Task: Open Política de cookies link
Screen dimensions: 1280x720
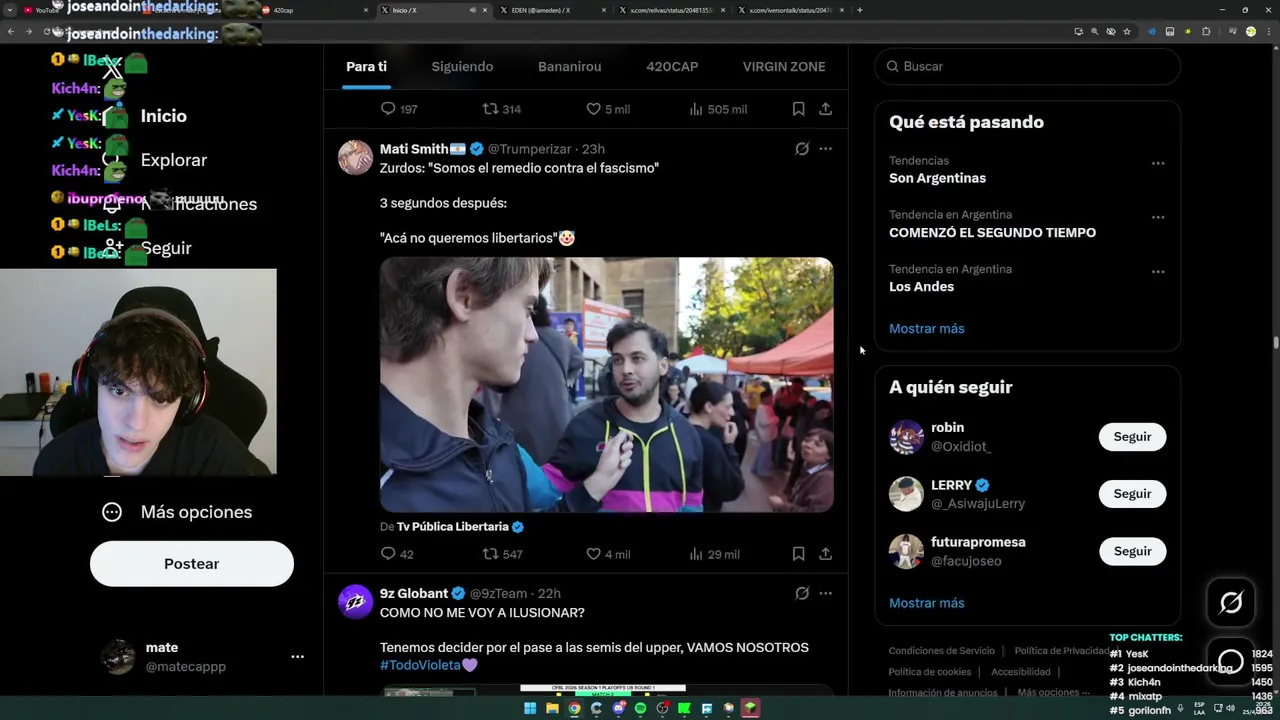Action: pyautogui.click(x=930, y=672)
